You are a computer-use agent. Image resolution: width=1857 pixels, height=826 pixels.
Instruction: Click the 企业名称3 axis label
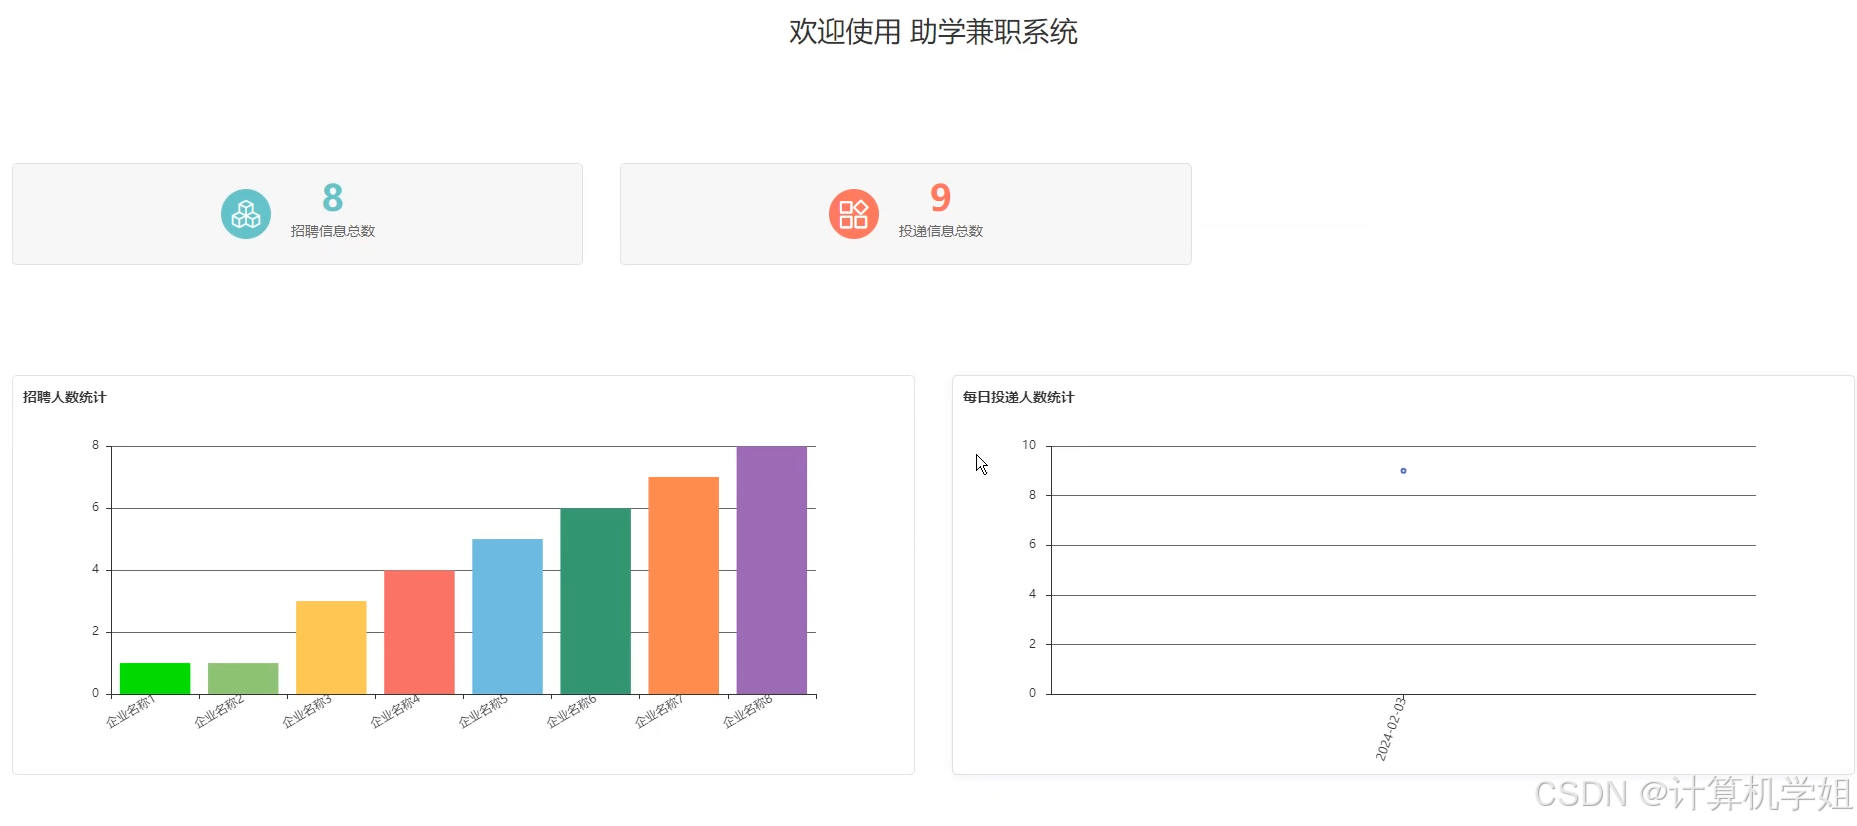point(307,712)
